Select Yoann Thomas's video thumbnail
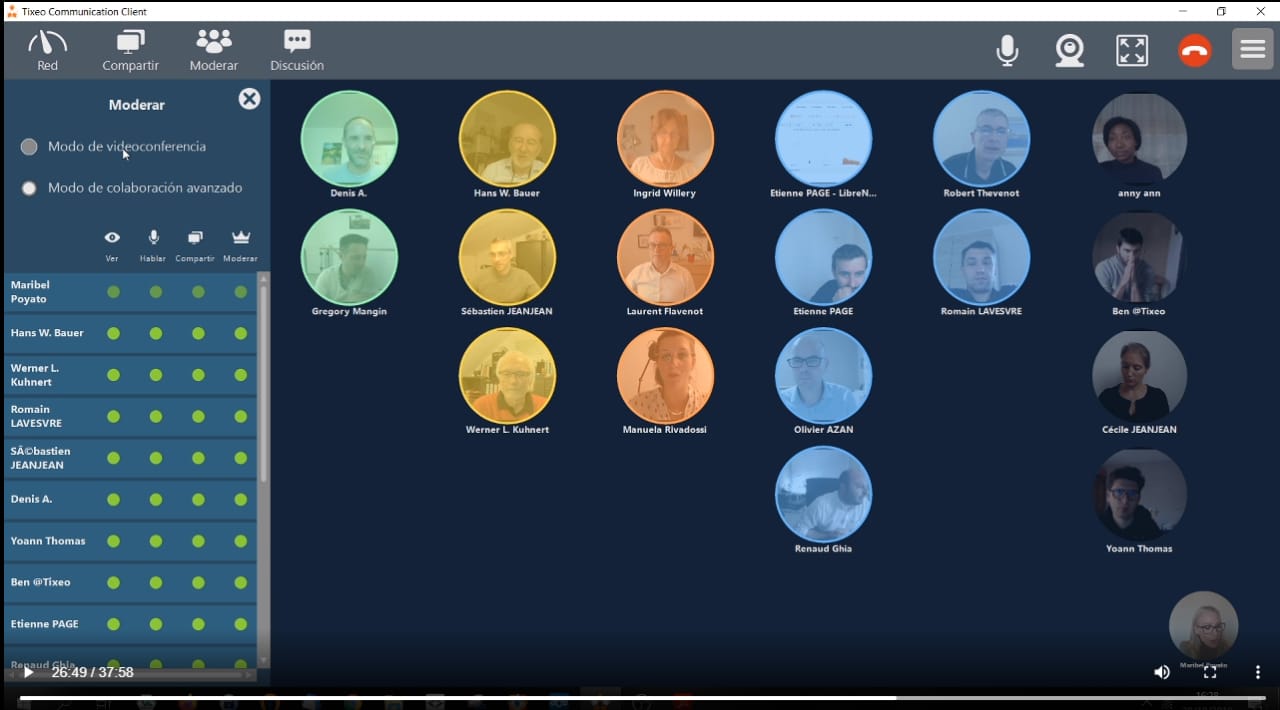Viewport: 1280px width, 710px height. tap(1139, 494)
